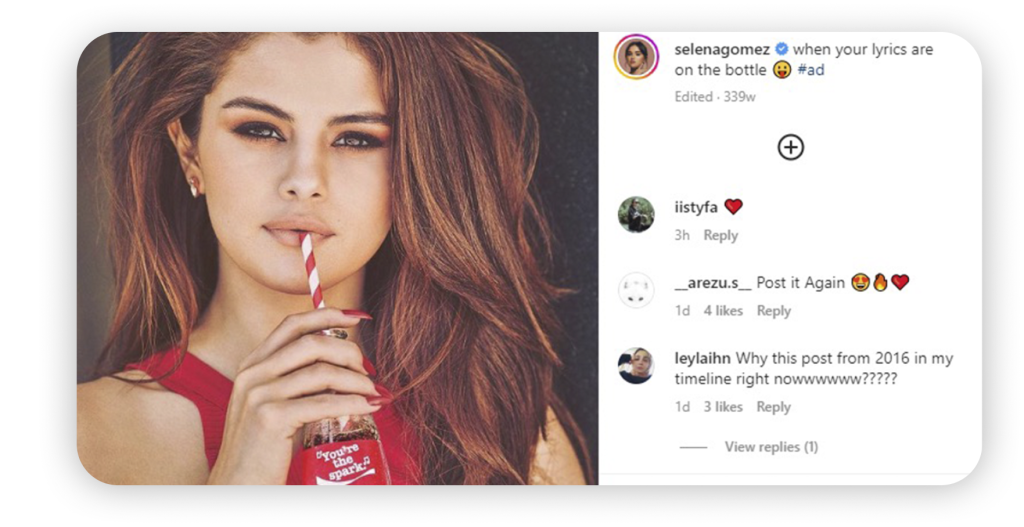View the 4 likes on __arezu.s__ comment
Screen dimensions: 1024x527
tap(723, 311)
